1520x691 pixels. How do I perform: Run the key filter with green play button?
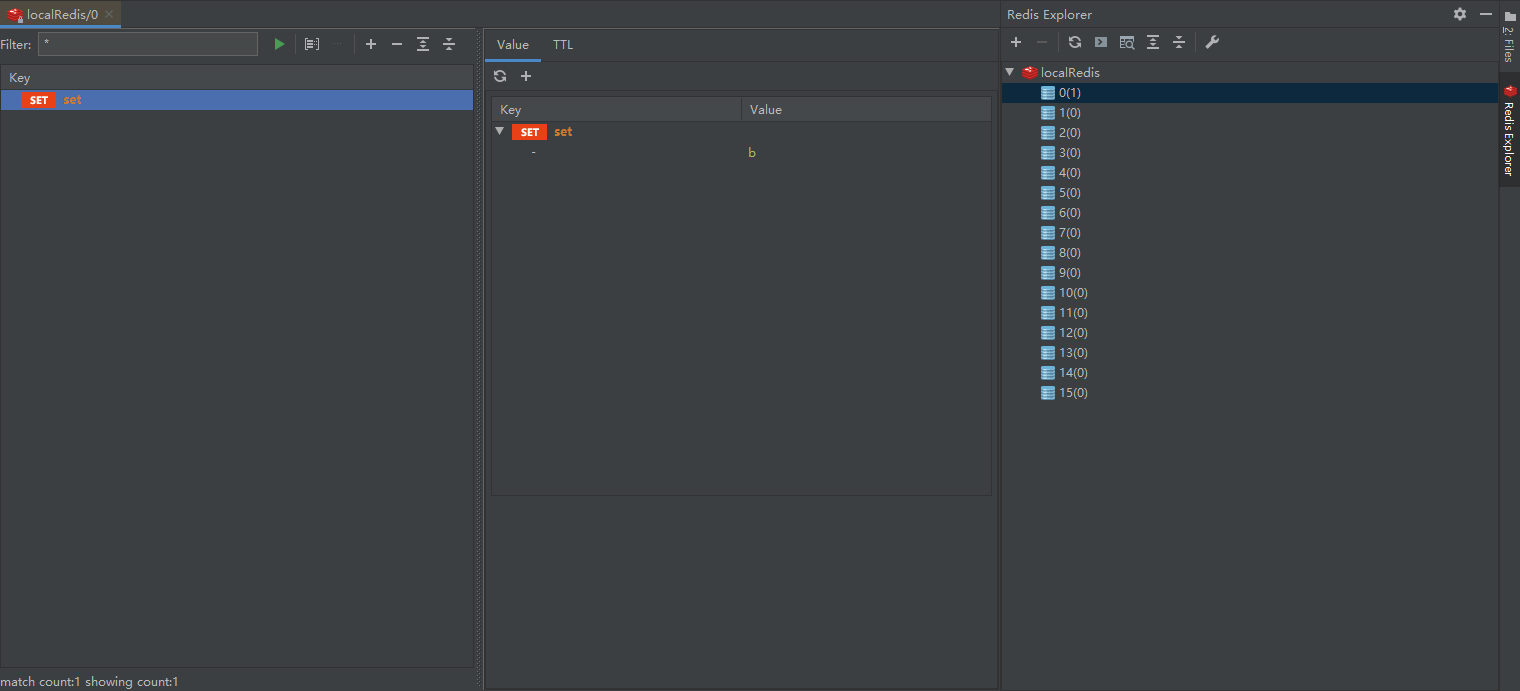[x=279, y=44]
